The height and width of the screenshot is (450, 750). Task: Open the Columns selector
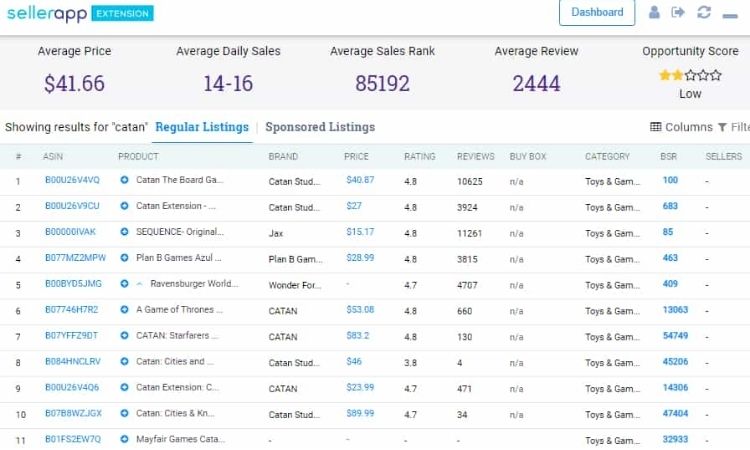click(x=681, y=127)
